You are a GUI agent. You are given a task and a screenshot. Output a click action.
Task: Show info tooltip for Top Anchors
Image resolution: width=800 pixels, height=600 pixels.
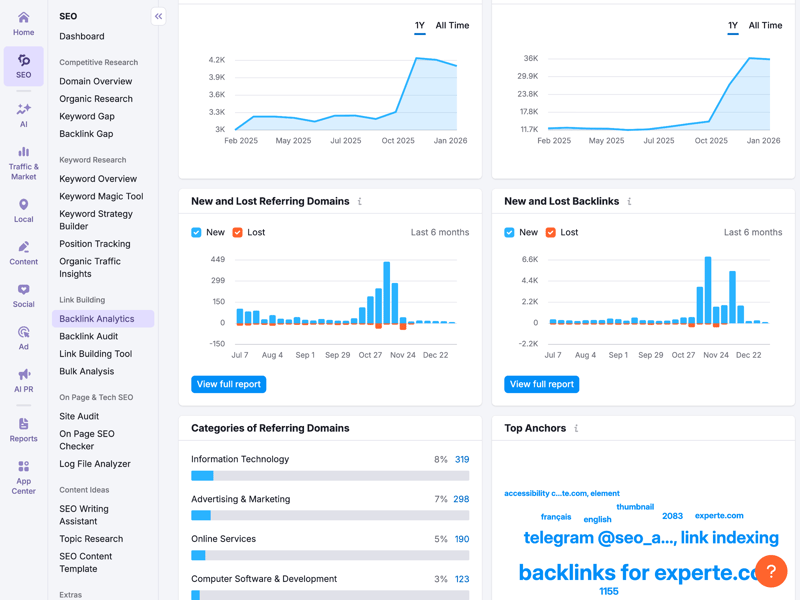coord(576,428)
